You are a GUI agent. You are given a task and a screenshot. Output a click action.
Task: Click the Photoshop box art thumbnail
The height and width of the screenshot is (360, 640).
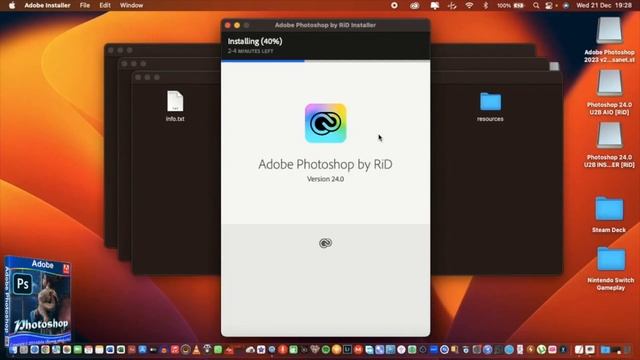tap(38, 300)
